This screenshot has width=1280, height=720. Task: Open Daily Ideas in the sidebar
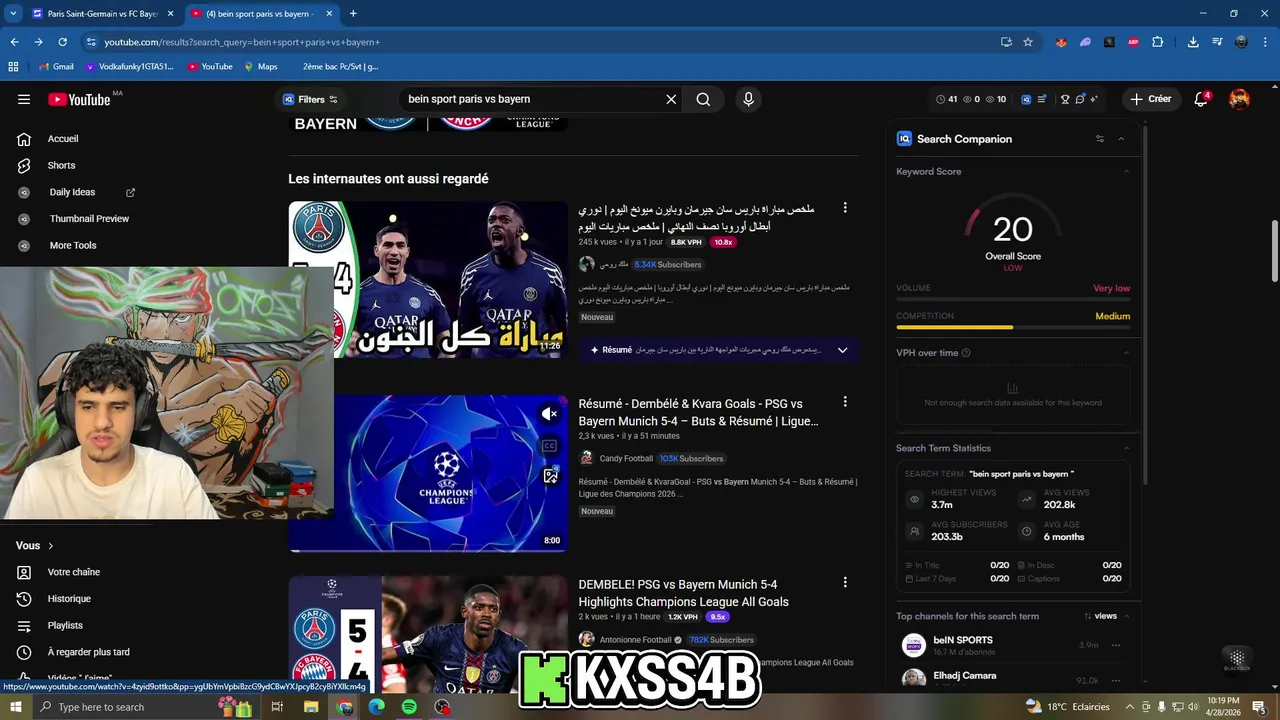[72, 192]
